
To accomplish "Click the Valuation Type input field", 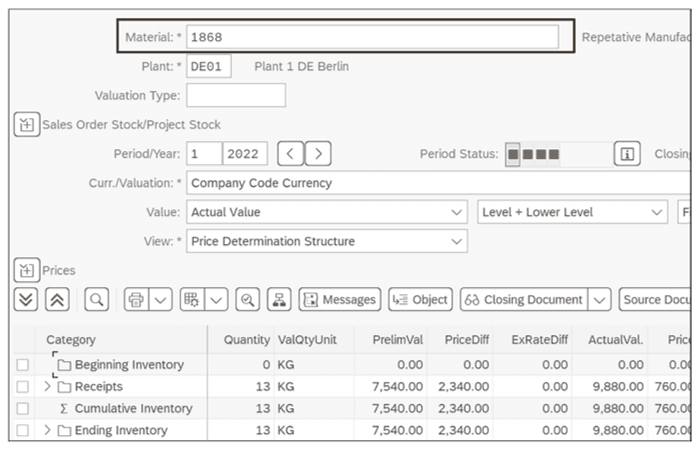I will [236, 95].
